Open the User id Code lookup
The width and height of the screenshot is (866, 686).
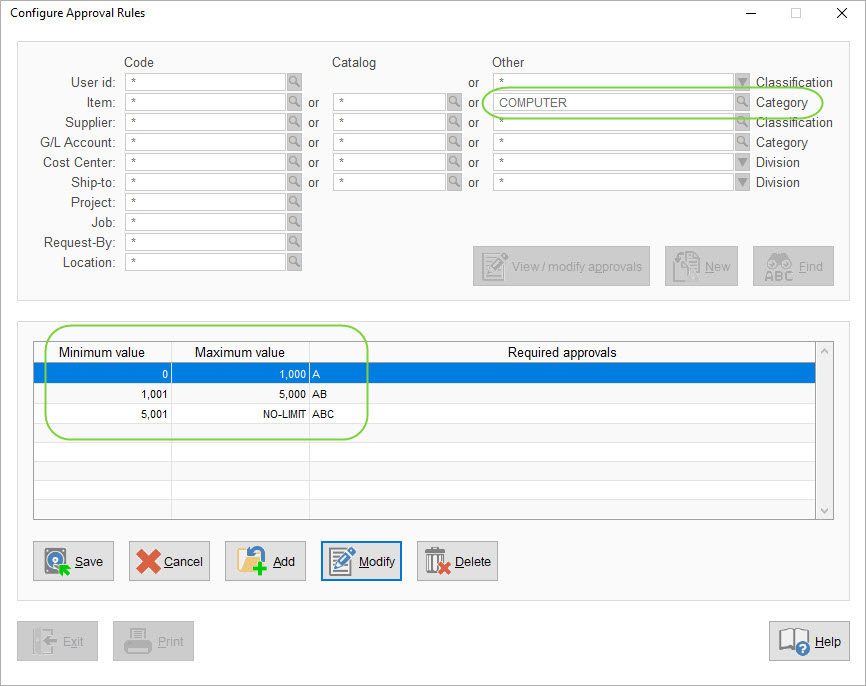click(295, 82)
